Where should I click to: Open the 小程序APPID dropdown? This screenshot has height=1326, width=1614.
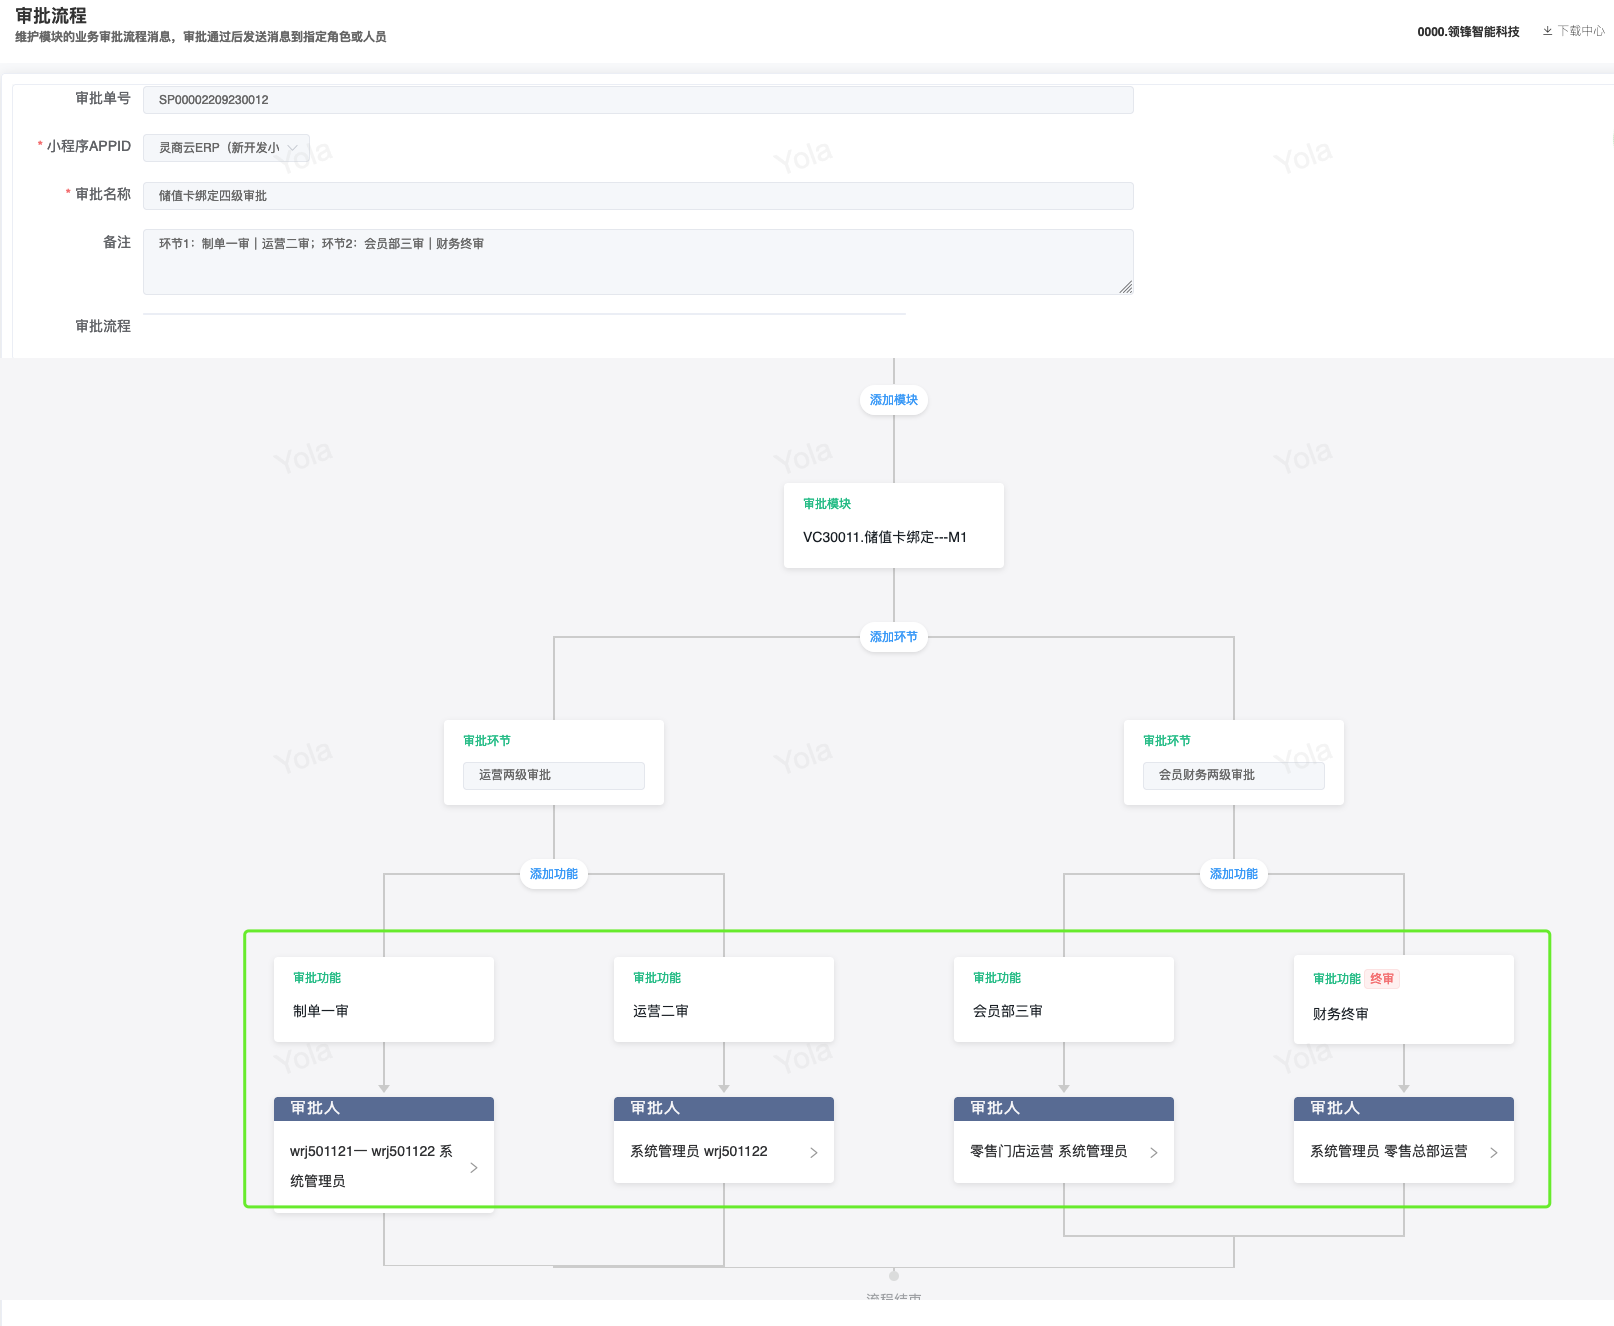pos(226,148)
